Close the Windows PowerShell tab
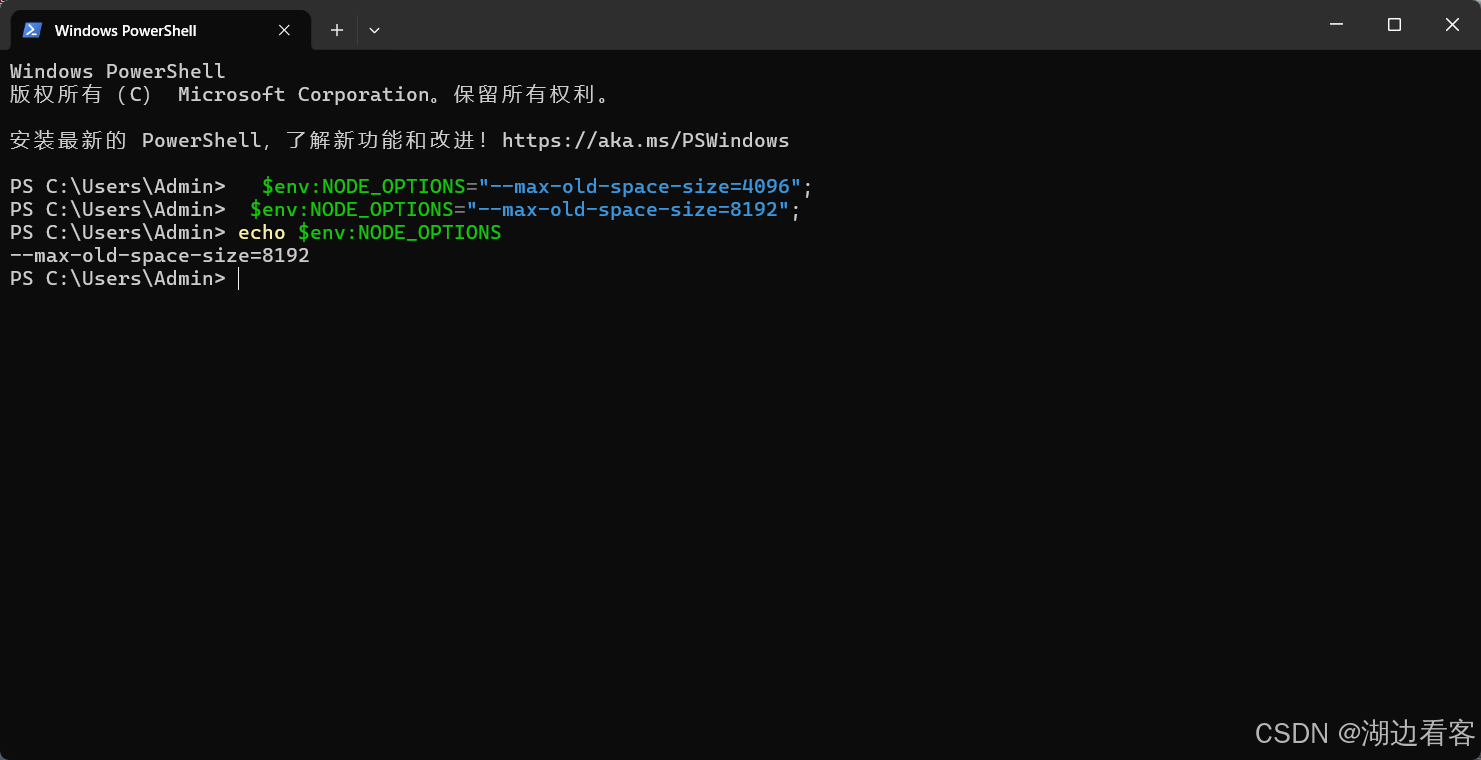 pyautogui.click(x=284, y=30)
